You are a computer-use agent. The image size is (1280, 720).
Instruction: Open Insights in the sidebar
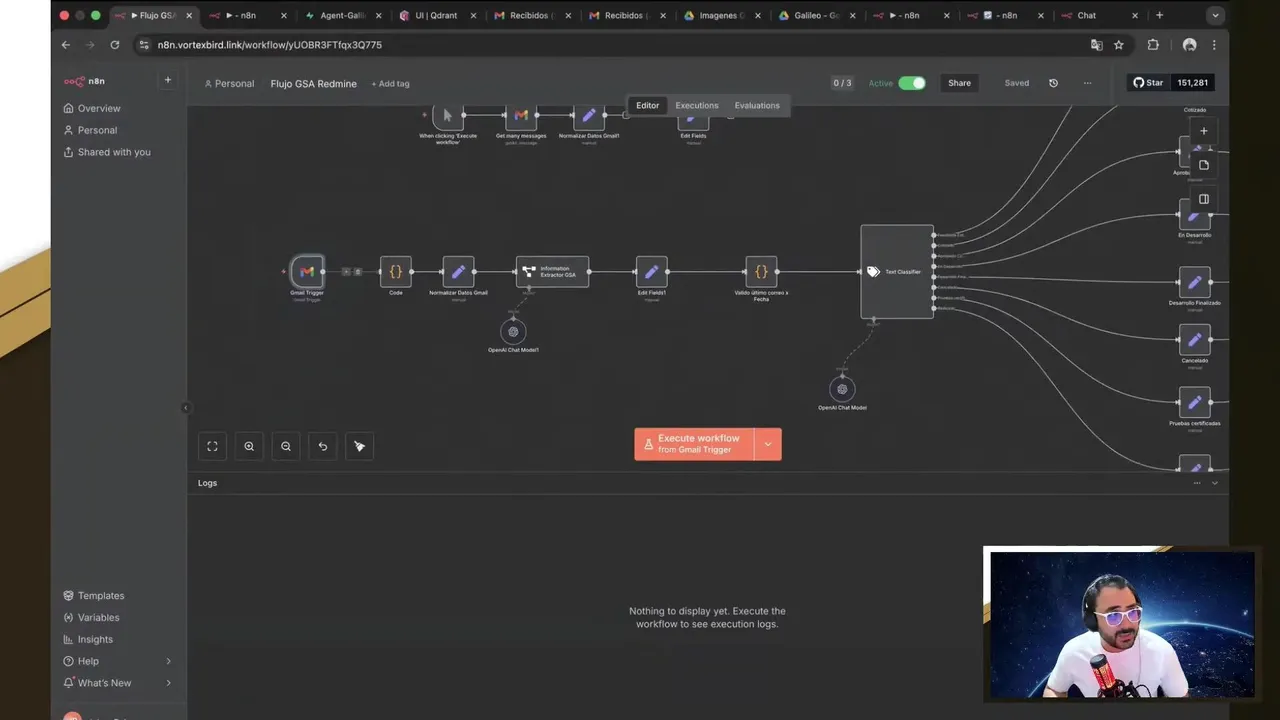tap(95, 639)
